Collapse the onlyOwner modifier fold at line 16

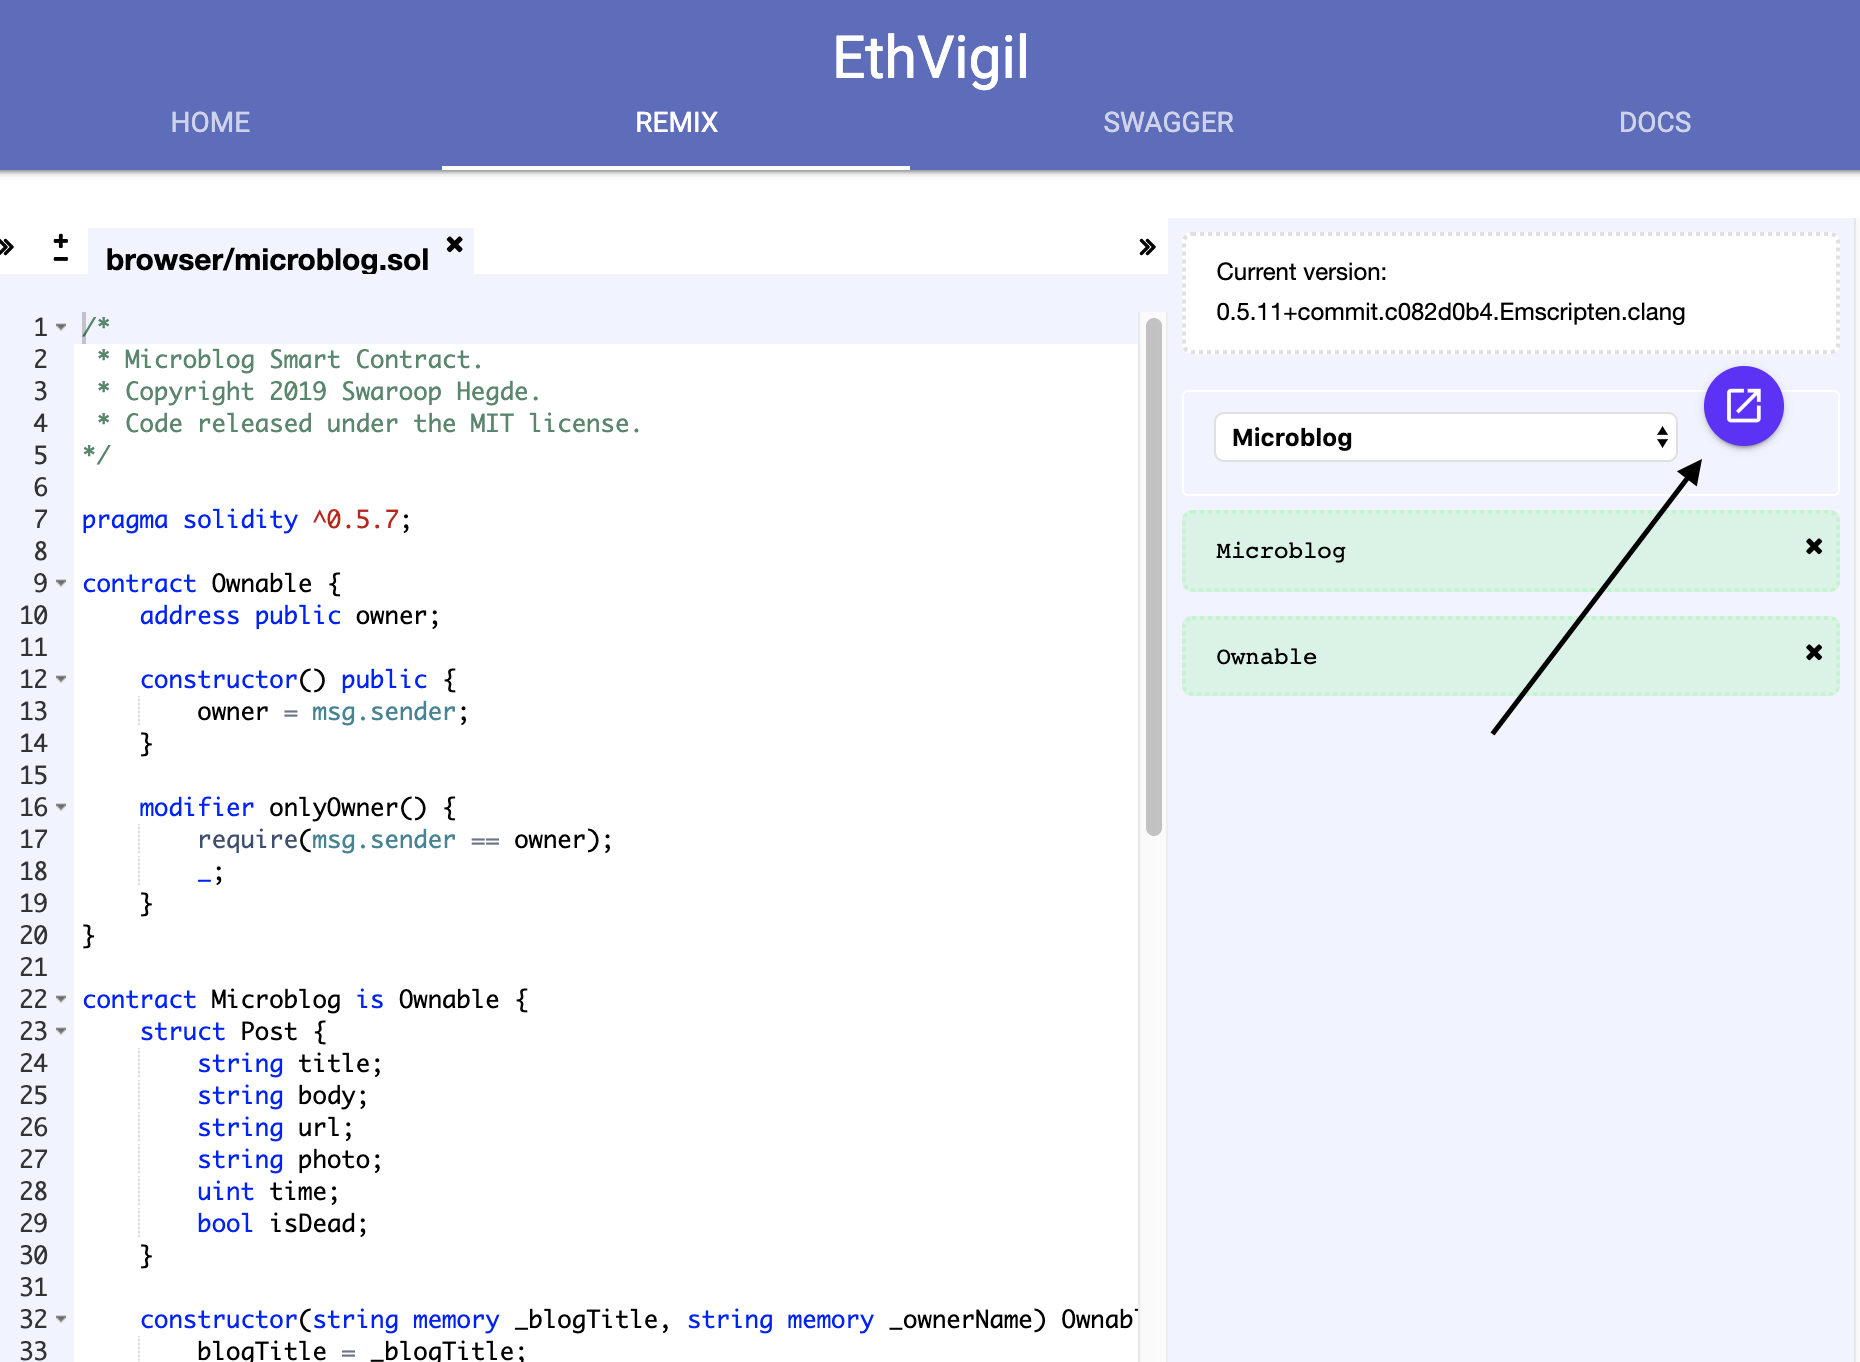click(61, 807)
